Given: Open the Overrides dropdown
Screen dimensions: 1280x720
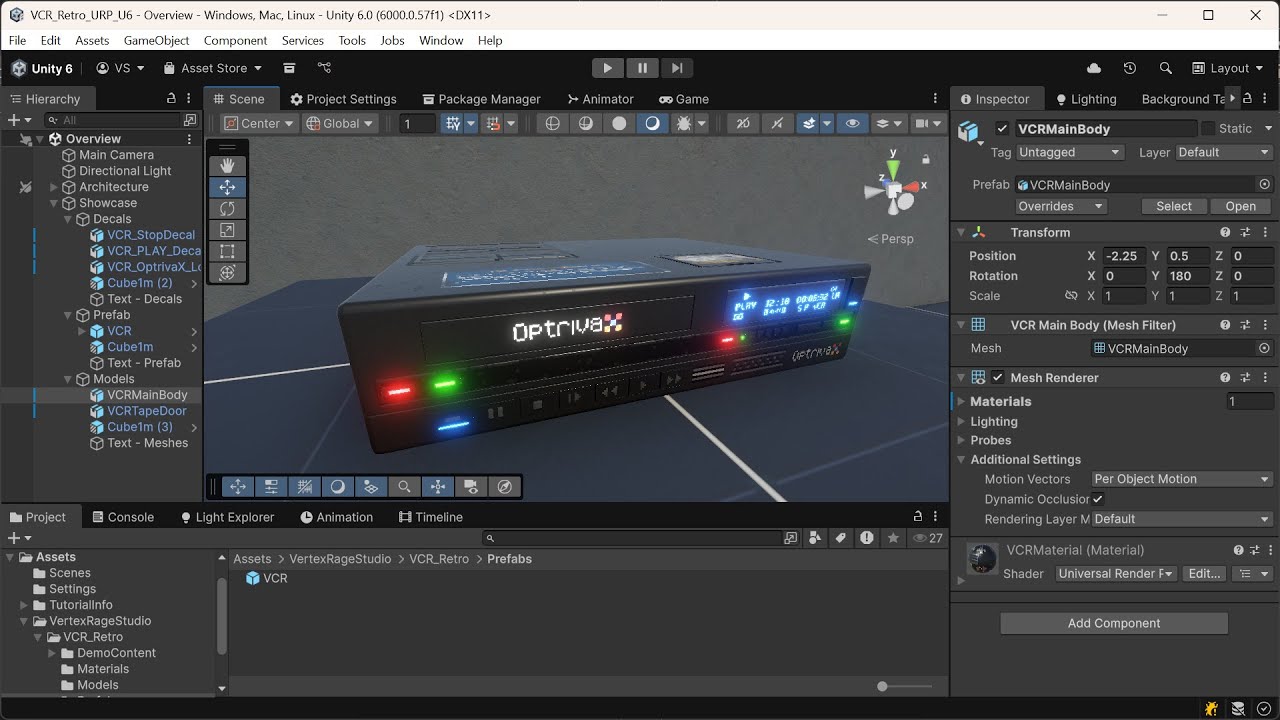Looking at the screenshot, I should click(x=1061, y=206).
